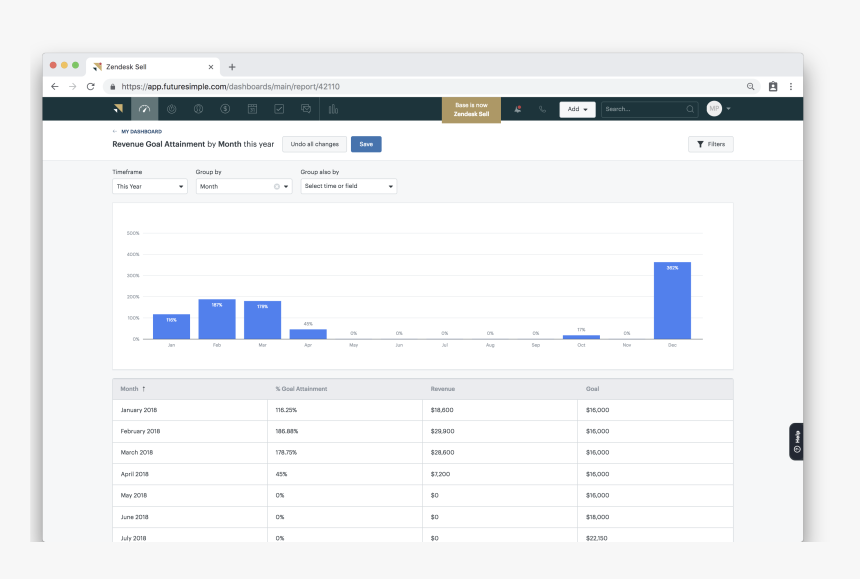Viewport: 860px width, 579px height.
Task: Open Group also by dropdown
Action: (349, 186)
